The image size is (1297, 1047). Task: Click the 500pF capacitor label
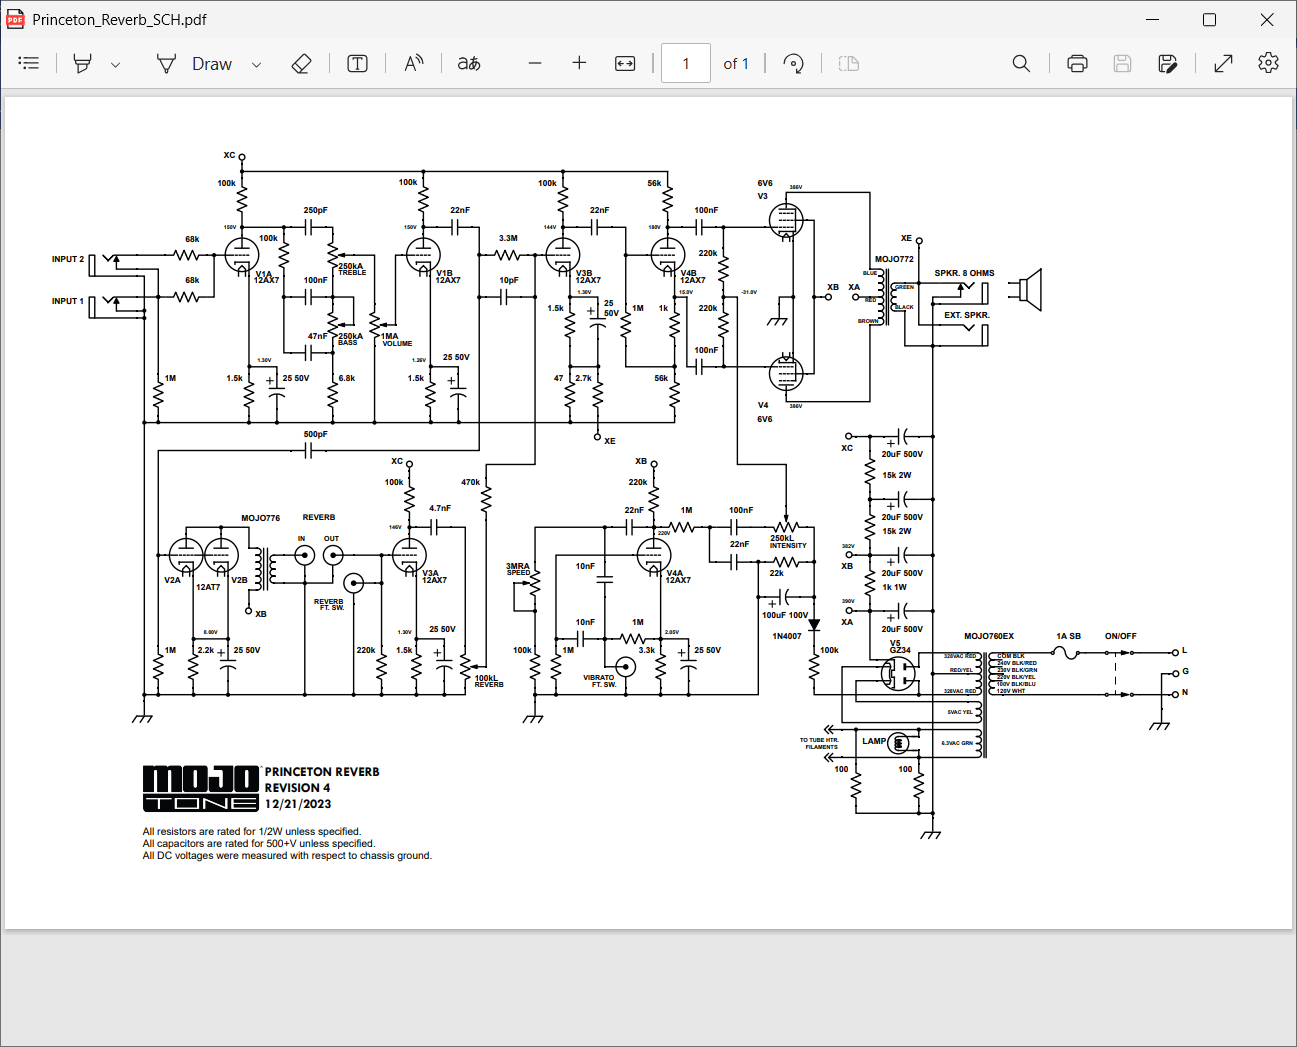pos(315,434)
